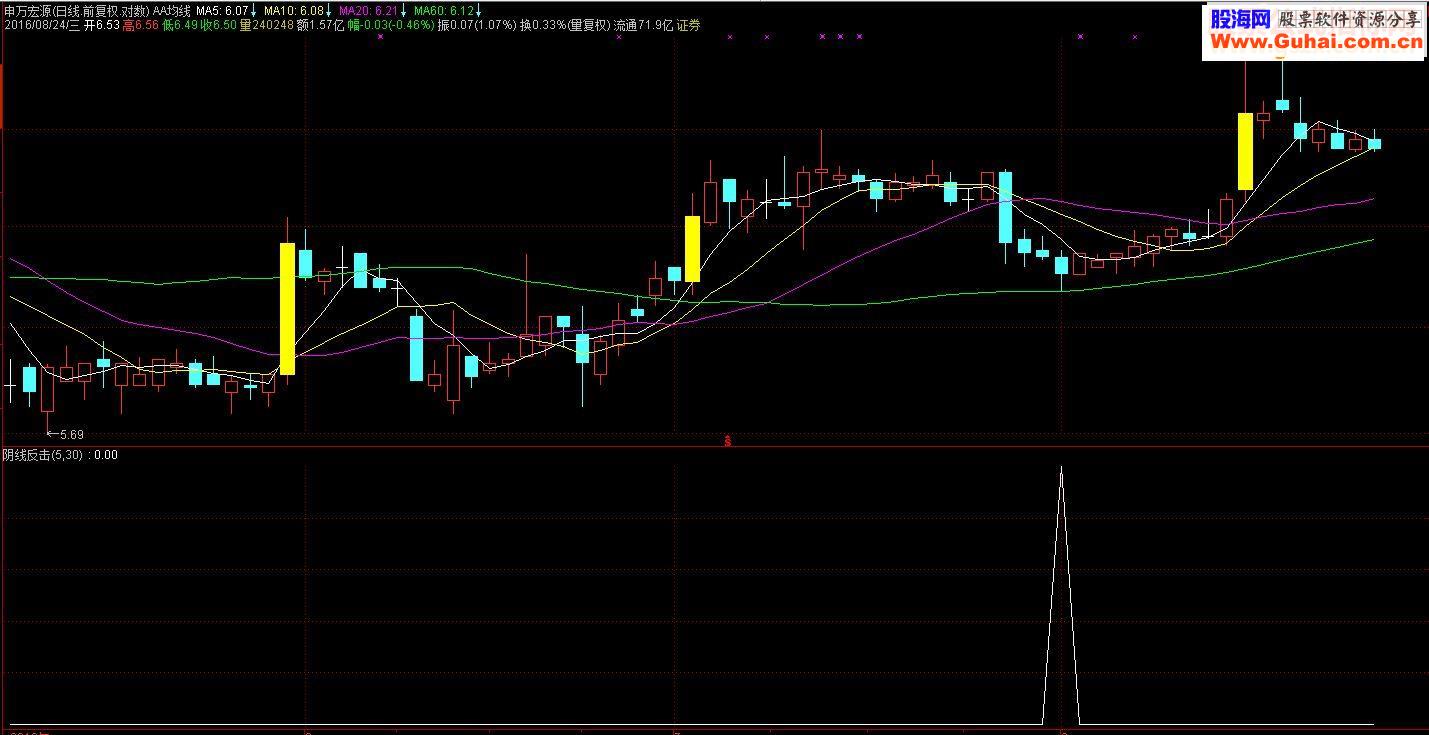Click the change value 幅-0.03(-0.46%)
Viewport: 1429px width, 735px height.
point(391,25)
